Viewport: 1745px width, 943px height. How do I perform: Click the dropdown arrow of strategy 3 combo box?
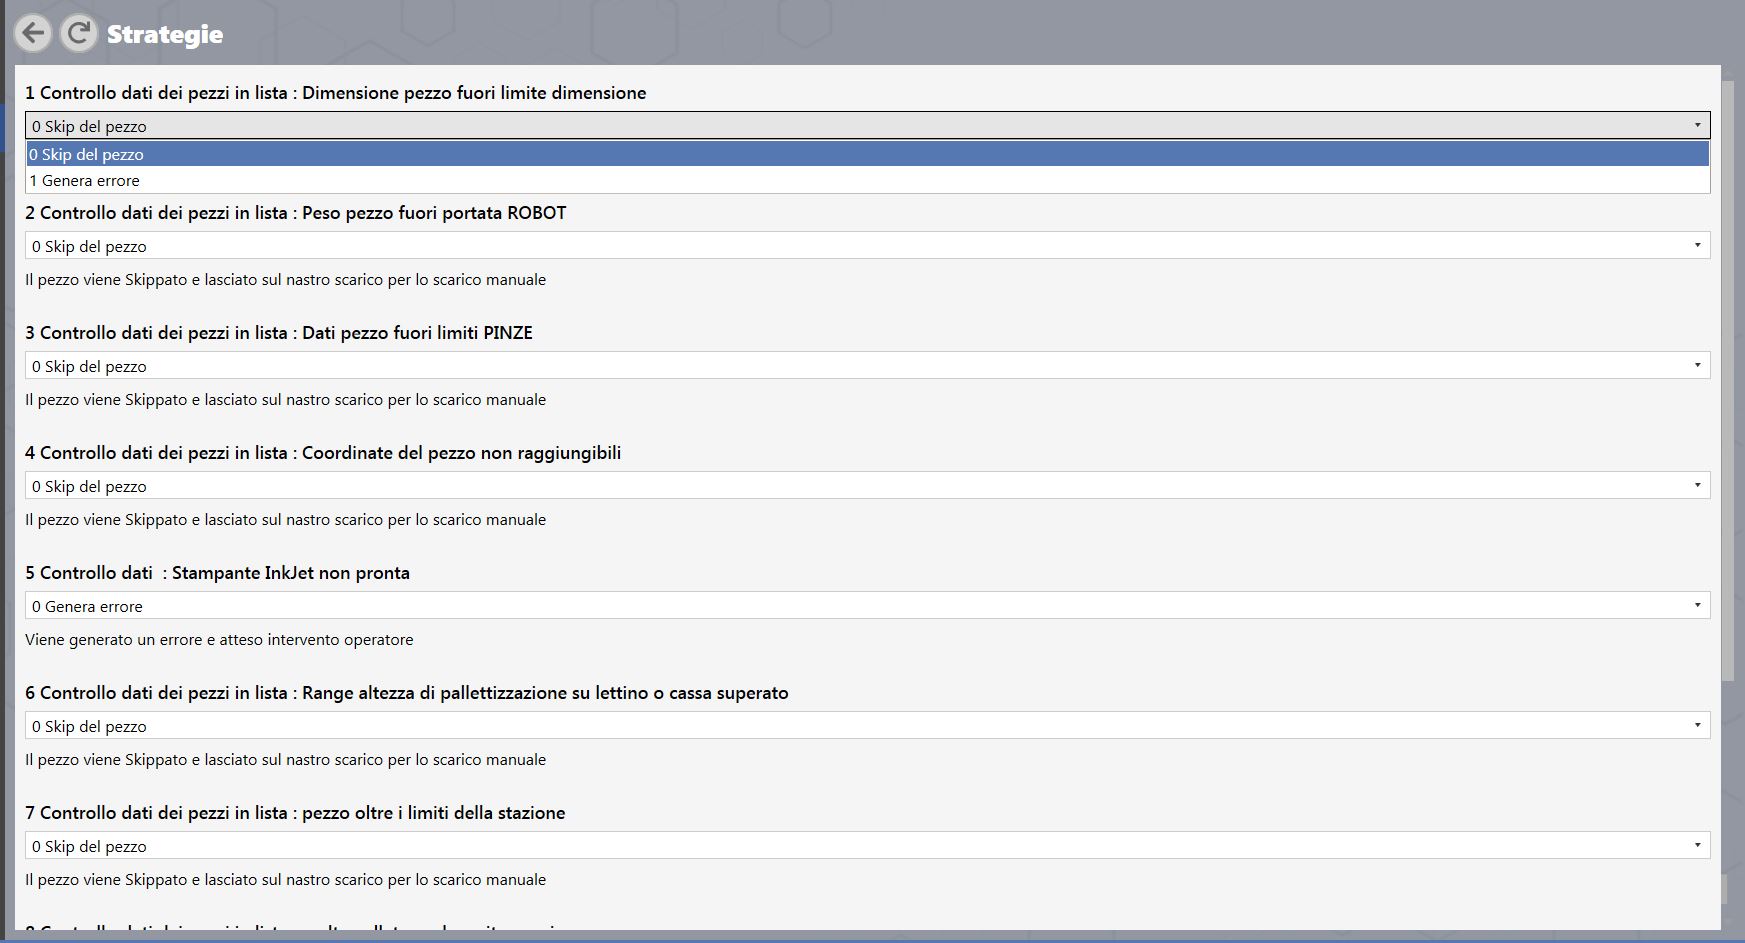pos(1697,365)
